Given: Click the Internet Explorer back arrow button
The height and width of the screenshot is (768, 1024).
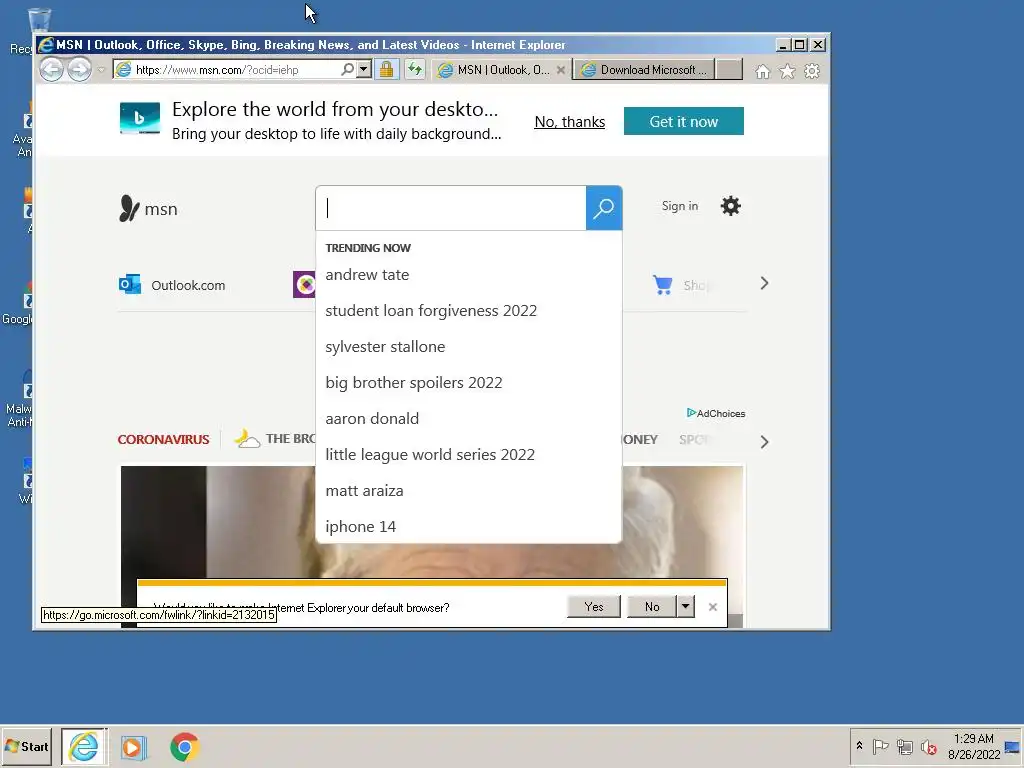Looking at the screenshot, I should pos(52,69).
